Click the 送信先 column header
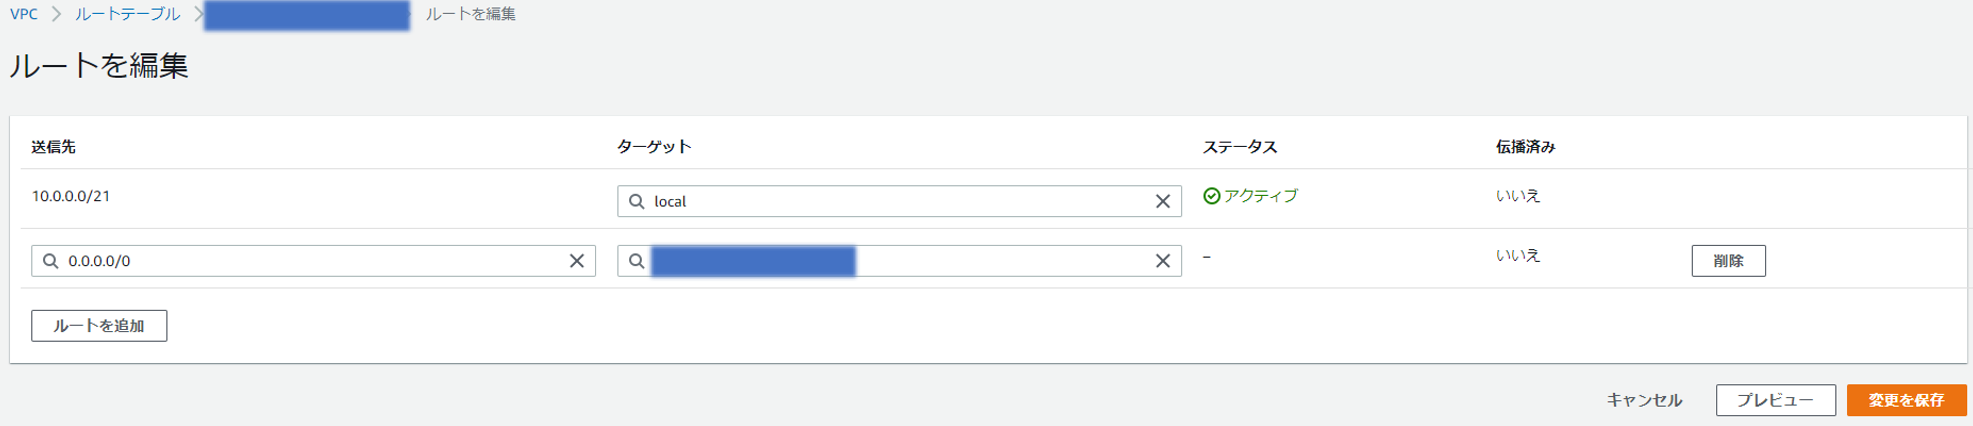This screenshot has height=426, width=1973. tap(53, 147)
